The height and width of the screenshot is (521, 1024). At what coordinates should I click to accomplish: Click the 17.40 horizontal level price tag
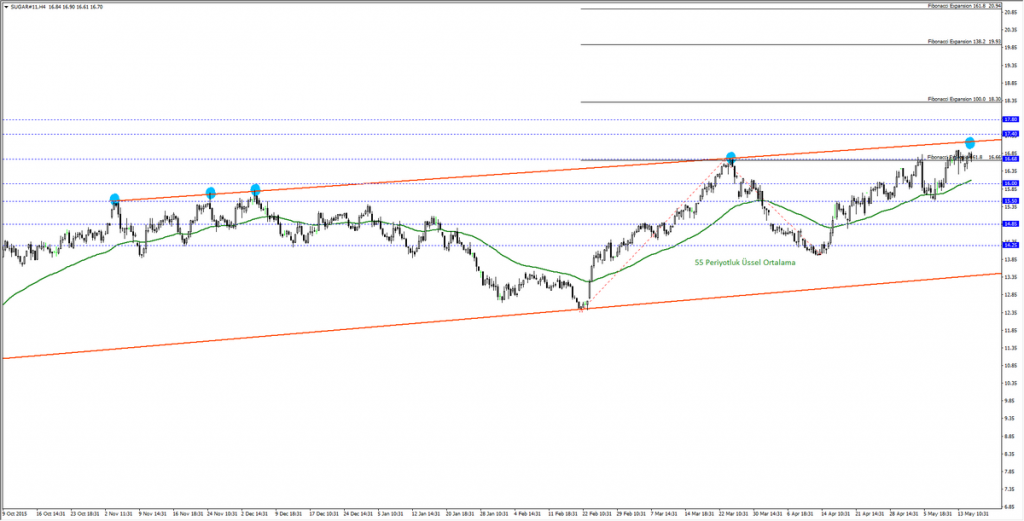1011,134
